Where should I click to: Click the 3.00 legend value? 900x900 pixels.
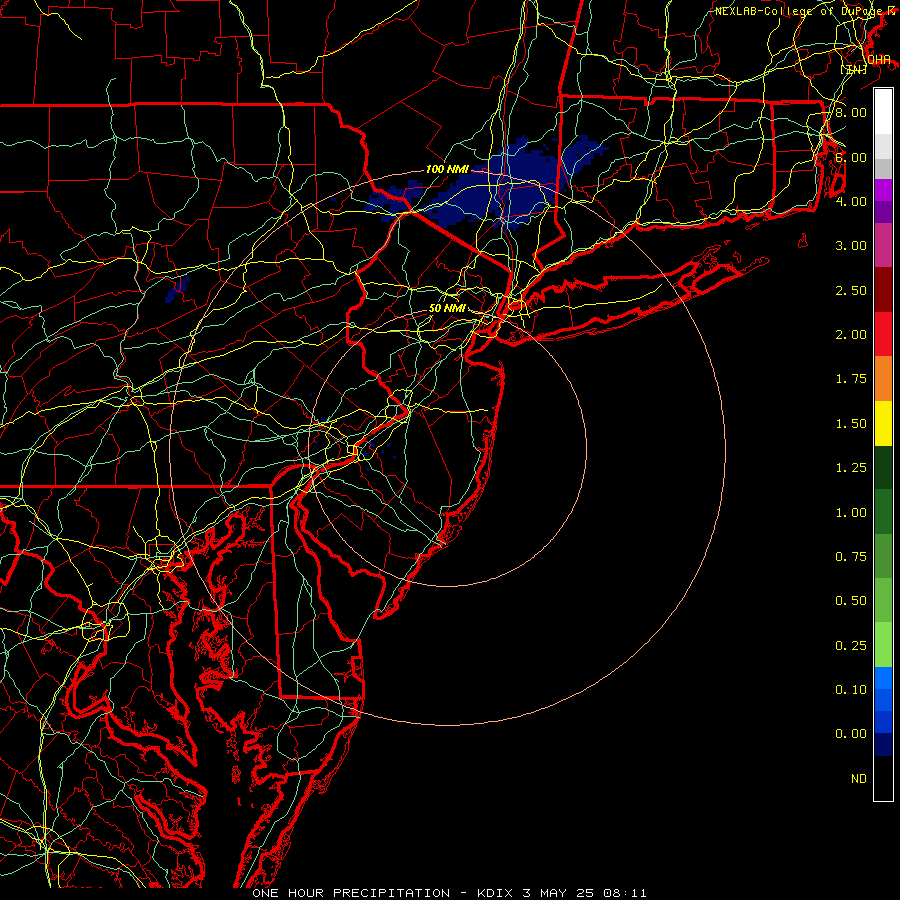(x=851, y=246)
